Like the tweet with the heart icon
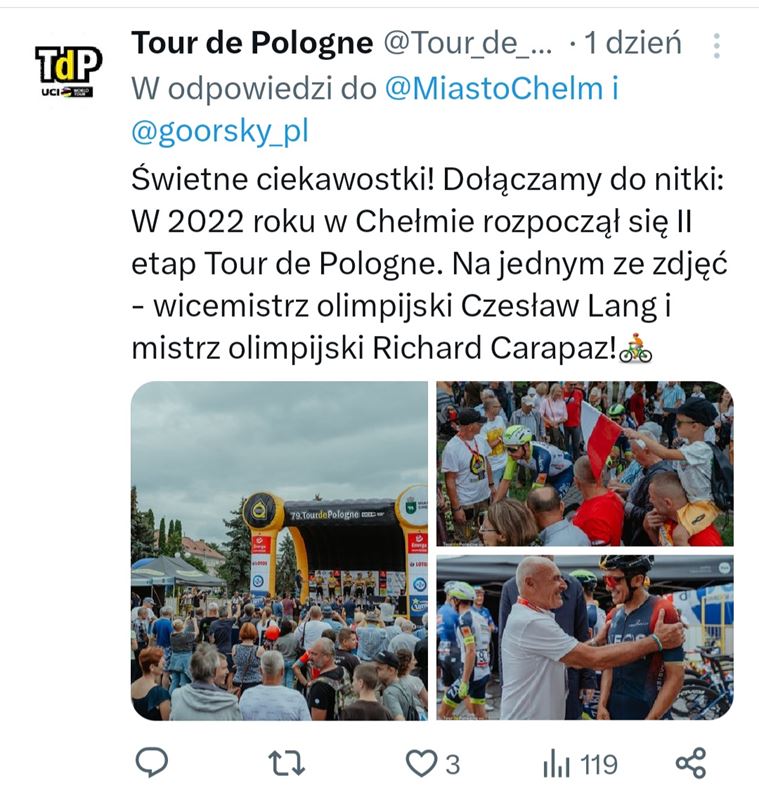This screenshot has height=800, width=759. [421, 763]
